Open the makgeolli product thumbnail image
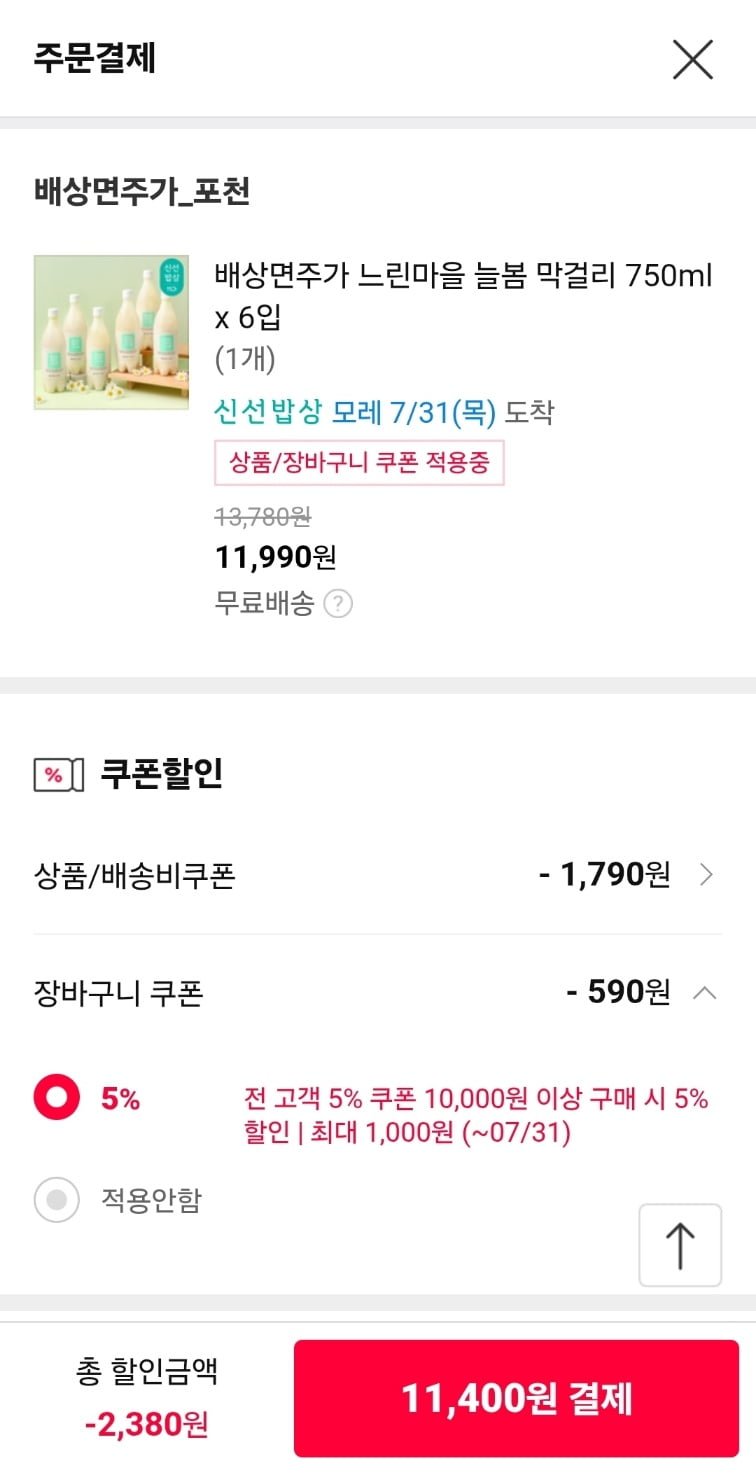Viewport: 756px width, 1474px height. click(x=111, y=332)
